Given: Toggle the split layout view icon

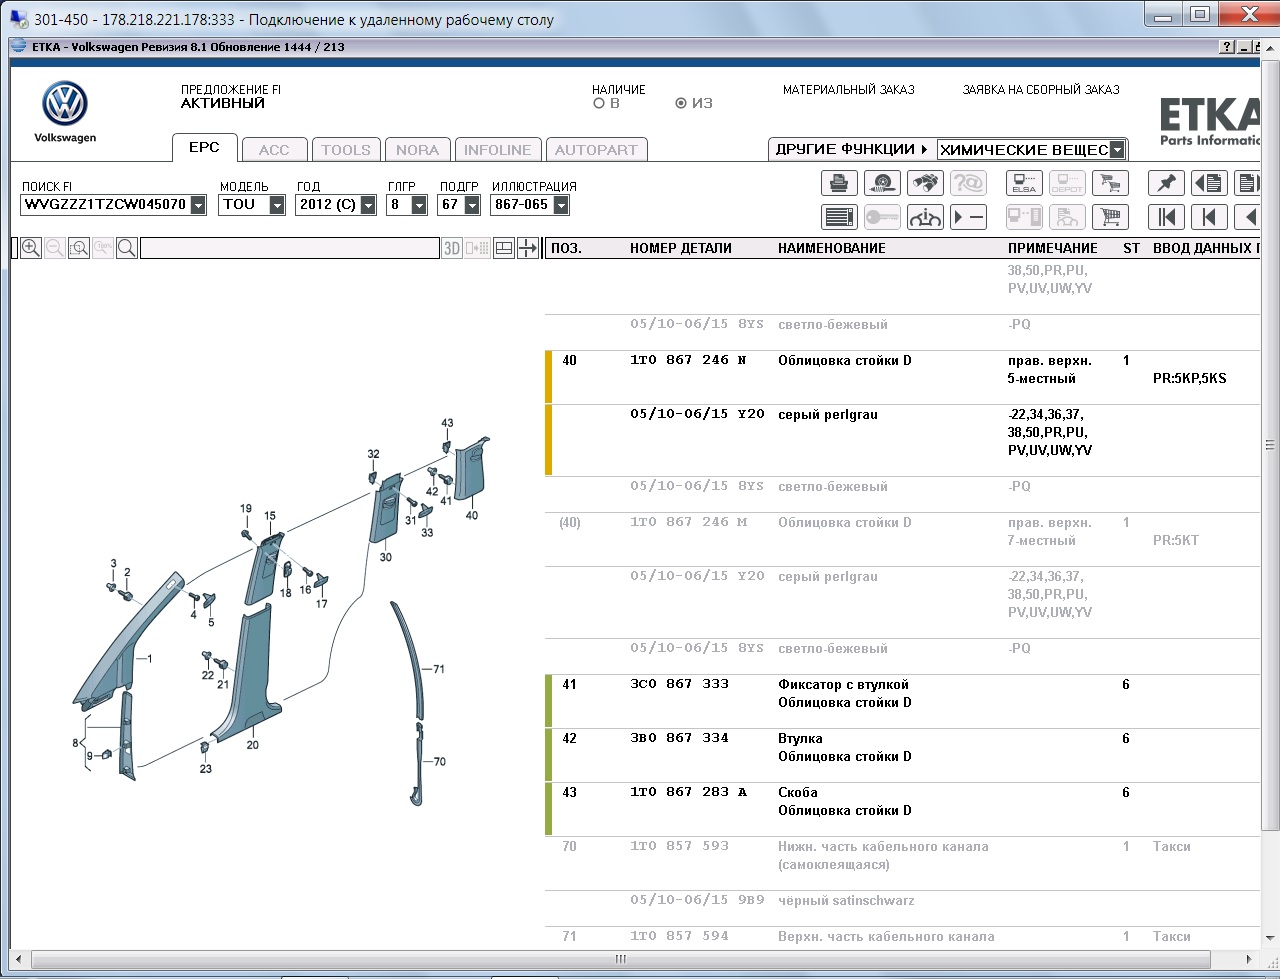Looking at the screenshot, I should 504,248.
